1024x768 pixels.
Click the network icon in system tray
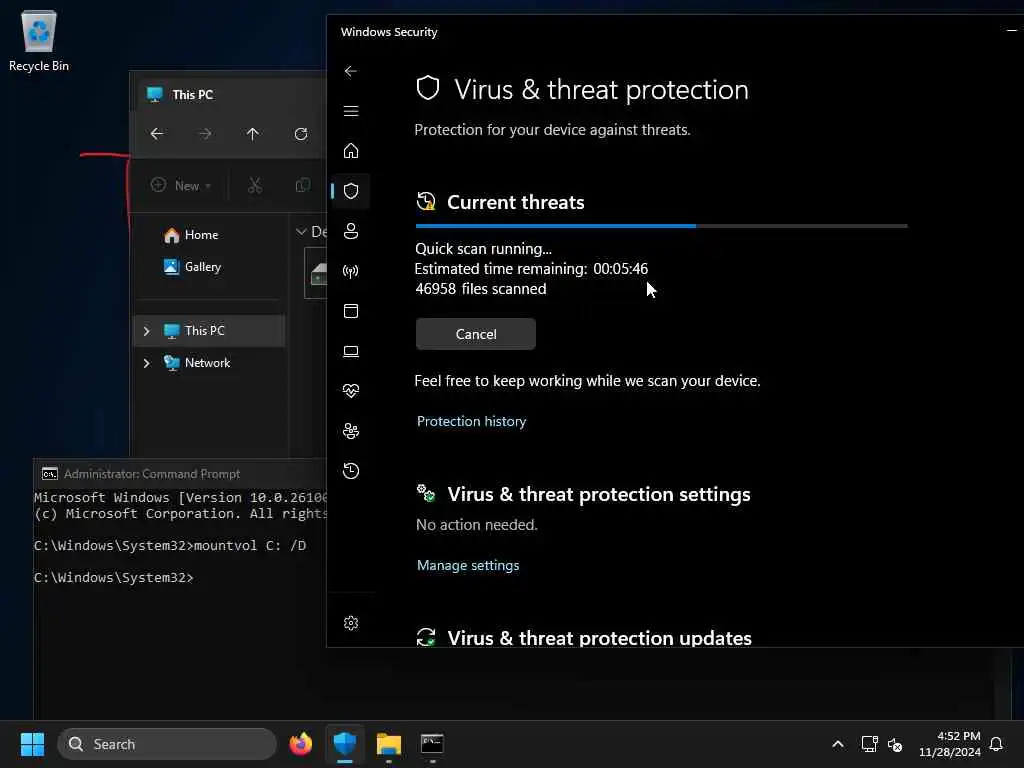869,744
